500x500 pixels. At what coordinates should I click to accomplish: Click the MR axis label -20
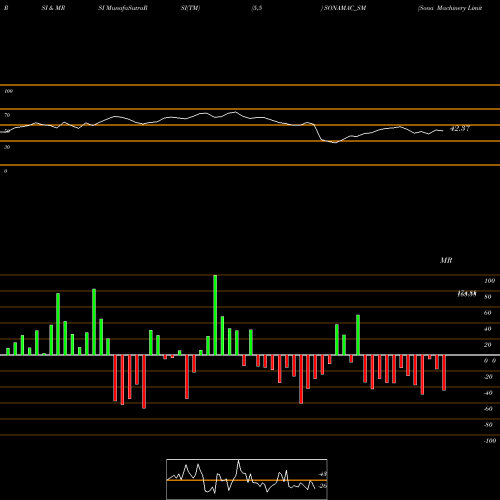pos(488,377)
